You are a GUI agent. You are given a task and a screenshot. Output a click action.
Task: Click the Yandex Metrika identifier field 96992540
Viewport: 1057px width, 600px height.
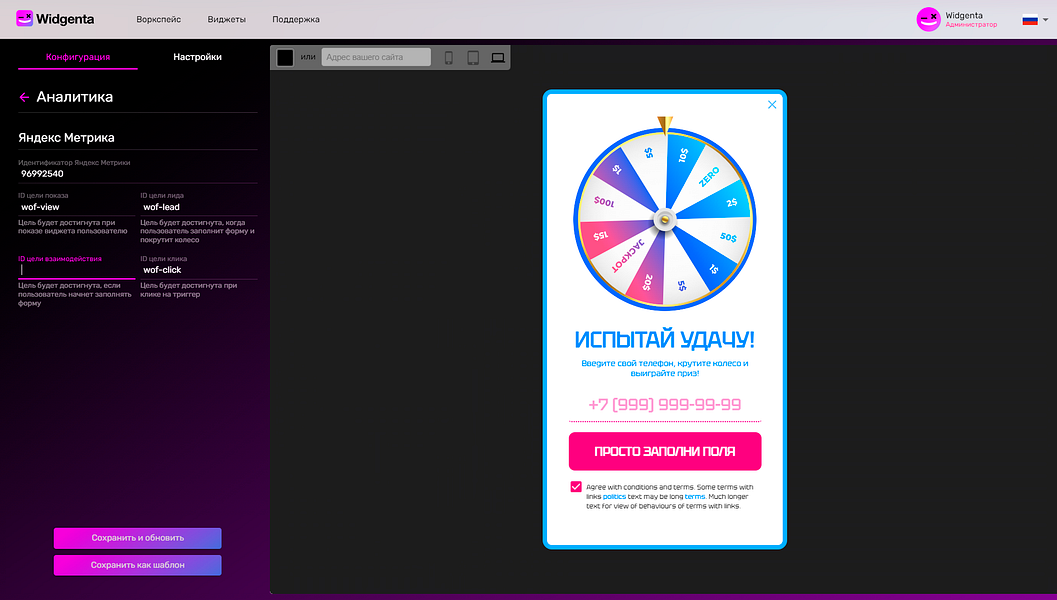(138, 174)
